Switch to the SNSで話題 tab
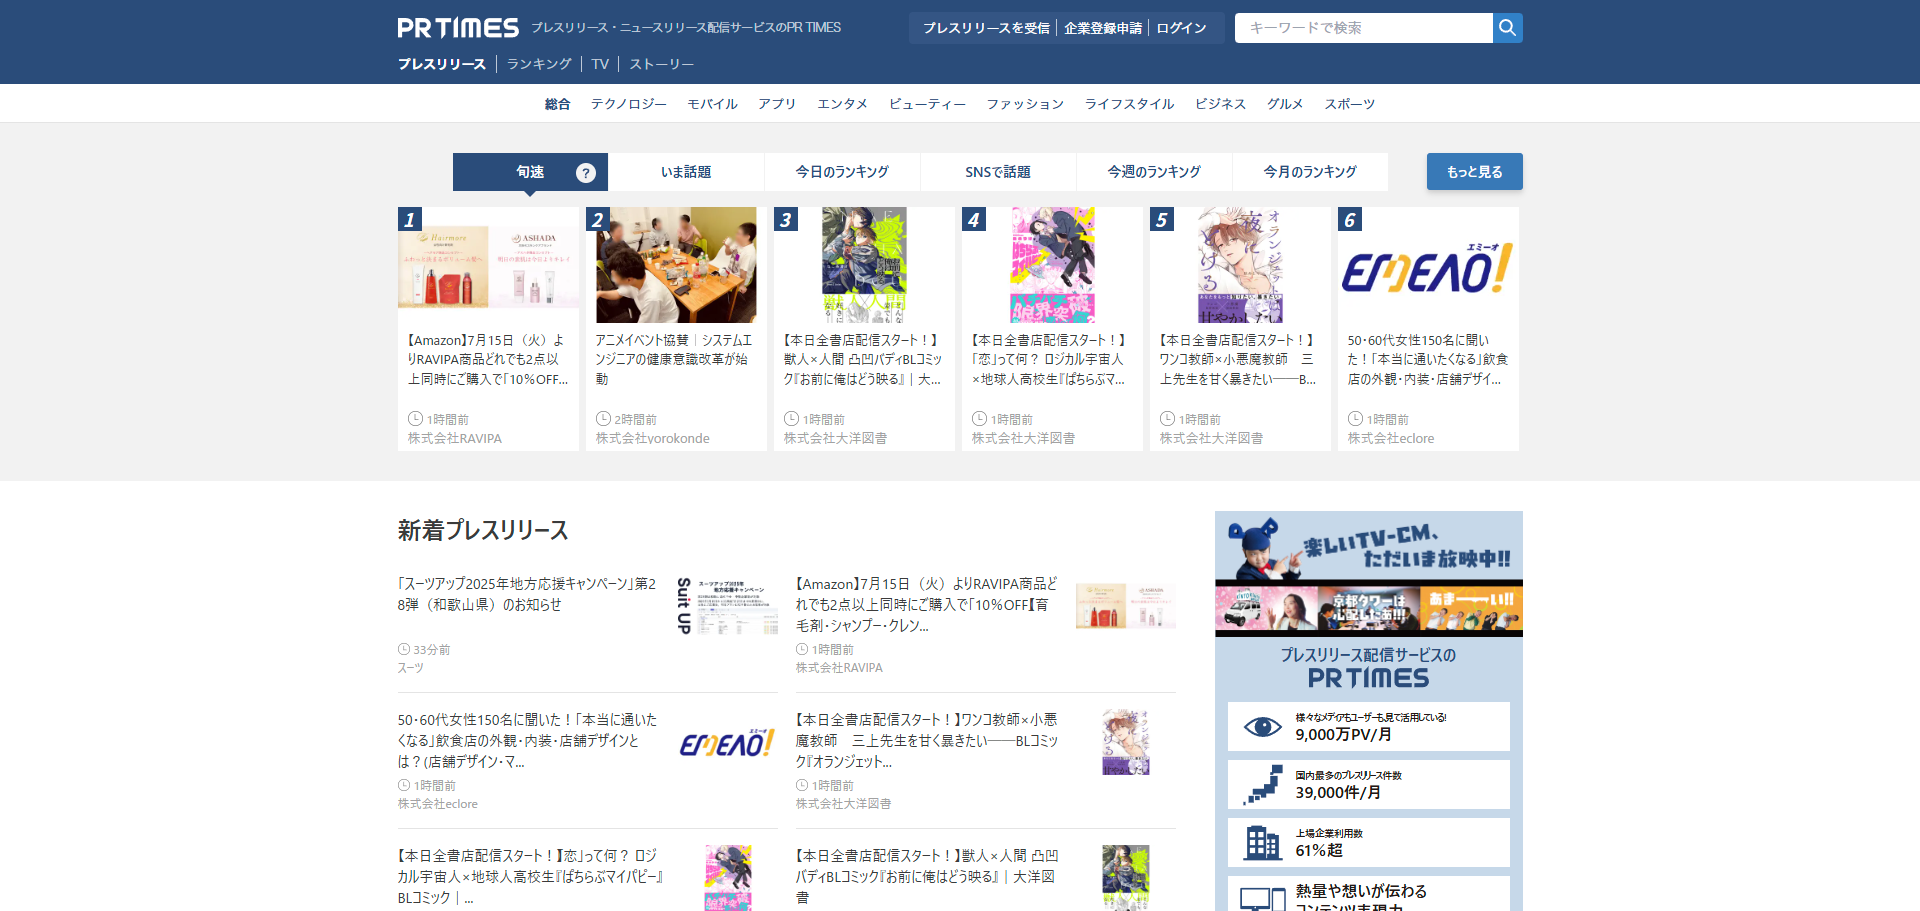1920x911 pixels. click(x=998, y=172)
